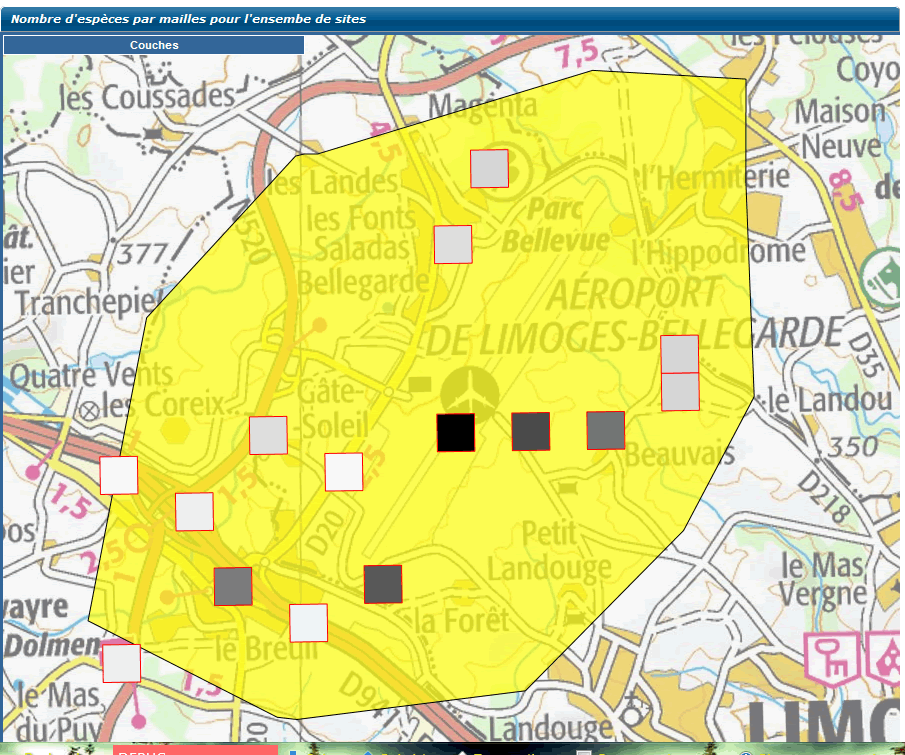Select the white cell on the zone's western border
905x755 pixels.
coord(119,475)
